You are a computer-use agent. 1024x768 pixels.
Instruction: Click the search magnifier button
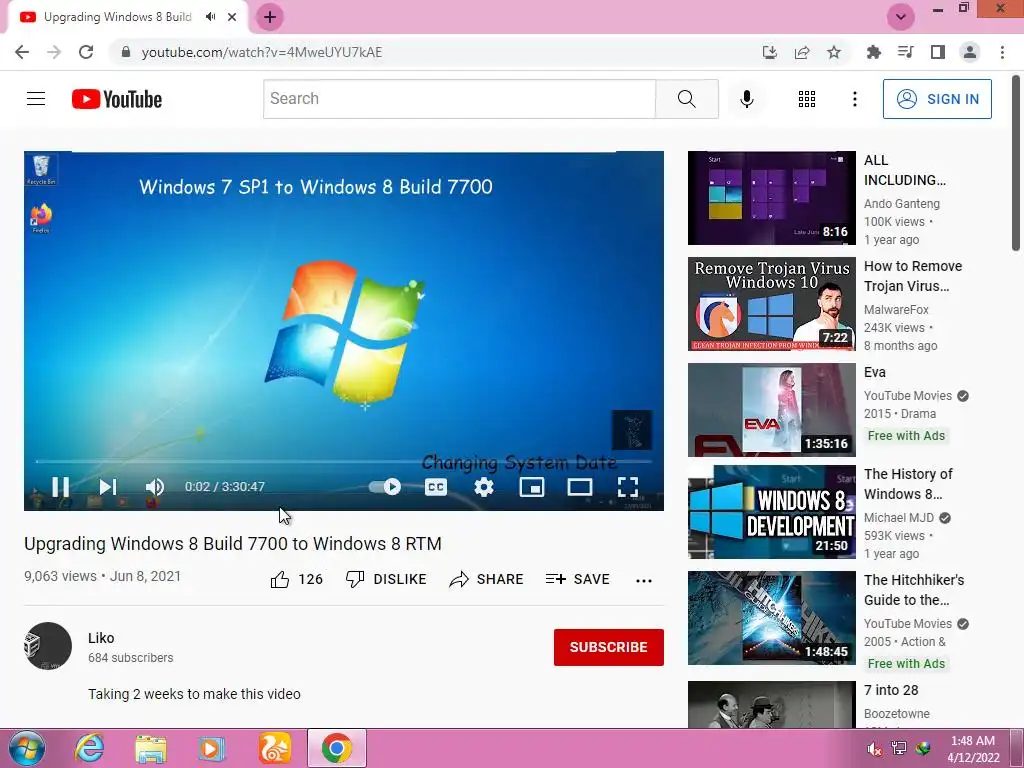[x=686, y=99]
